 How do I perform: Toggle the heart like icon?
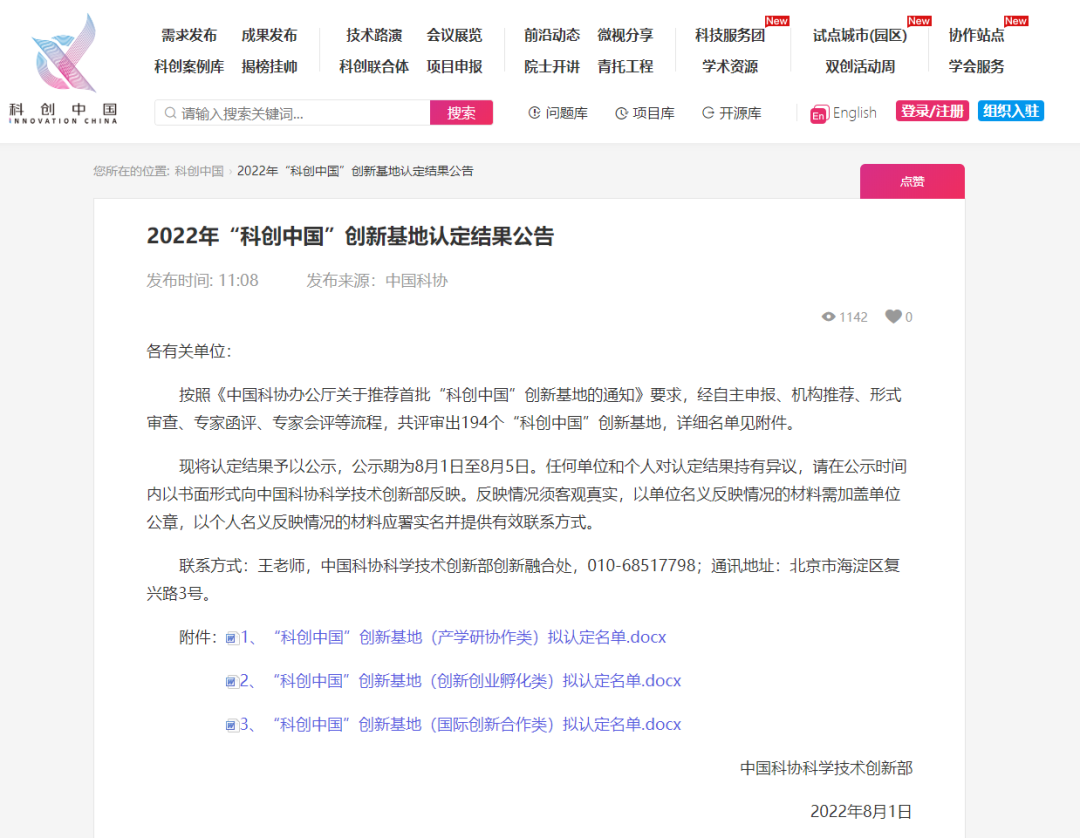pyautogui.click(x=892, y=316)
